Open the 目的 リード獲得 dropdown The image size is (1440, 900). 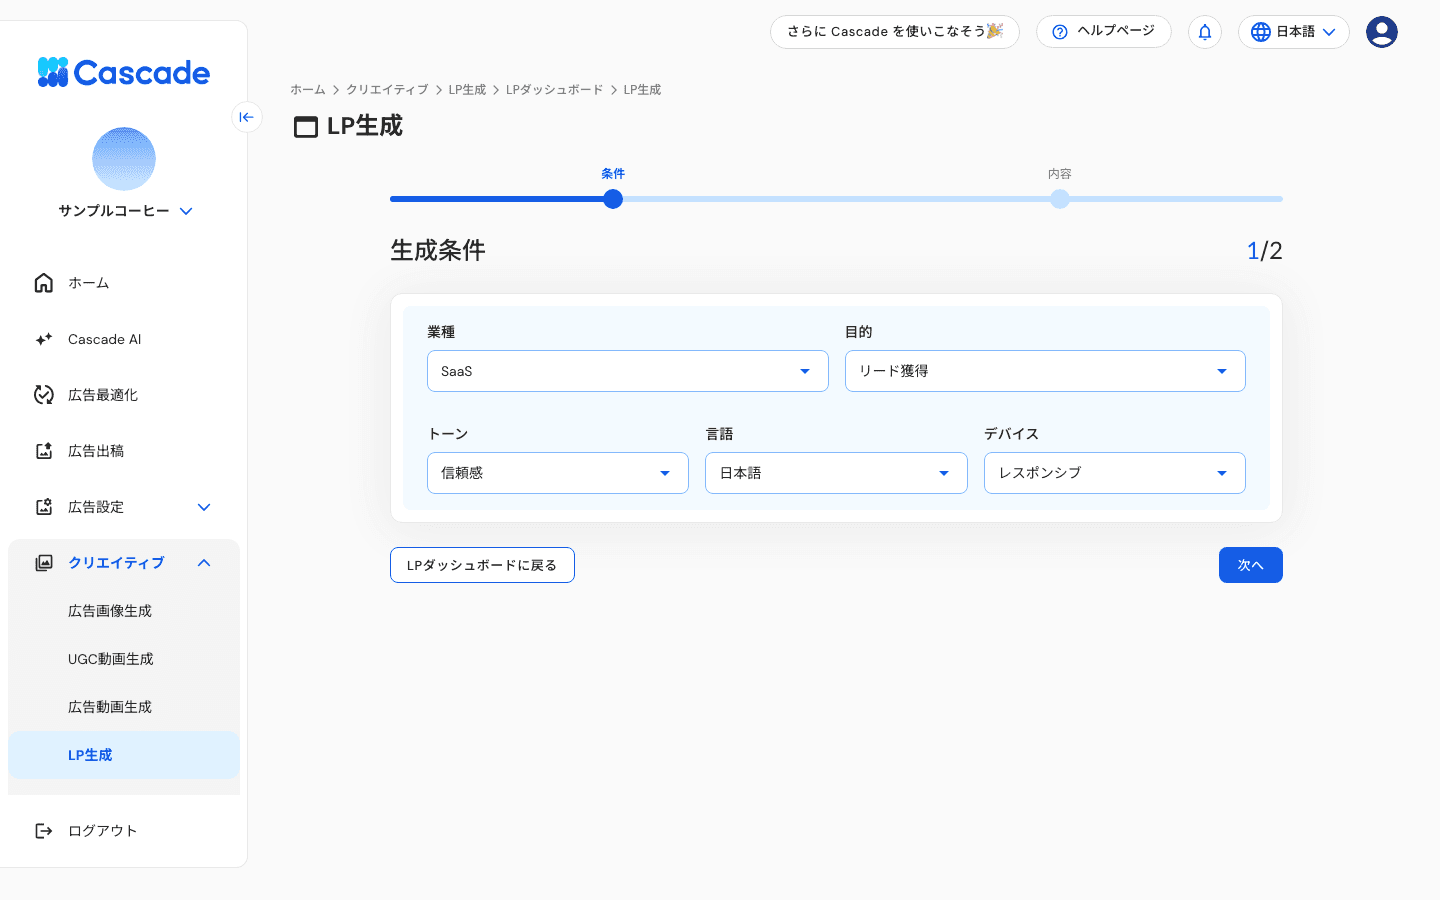pyautogui.click(x=1045, y=371)
